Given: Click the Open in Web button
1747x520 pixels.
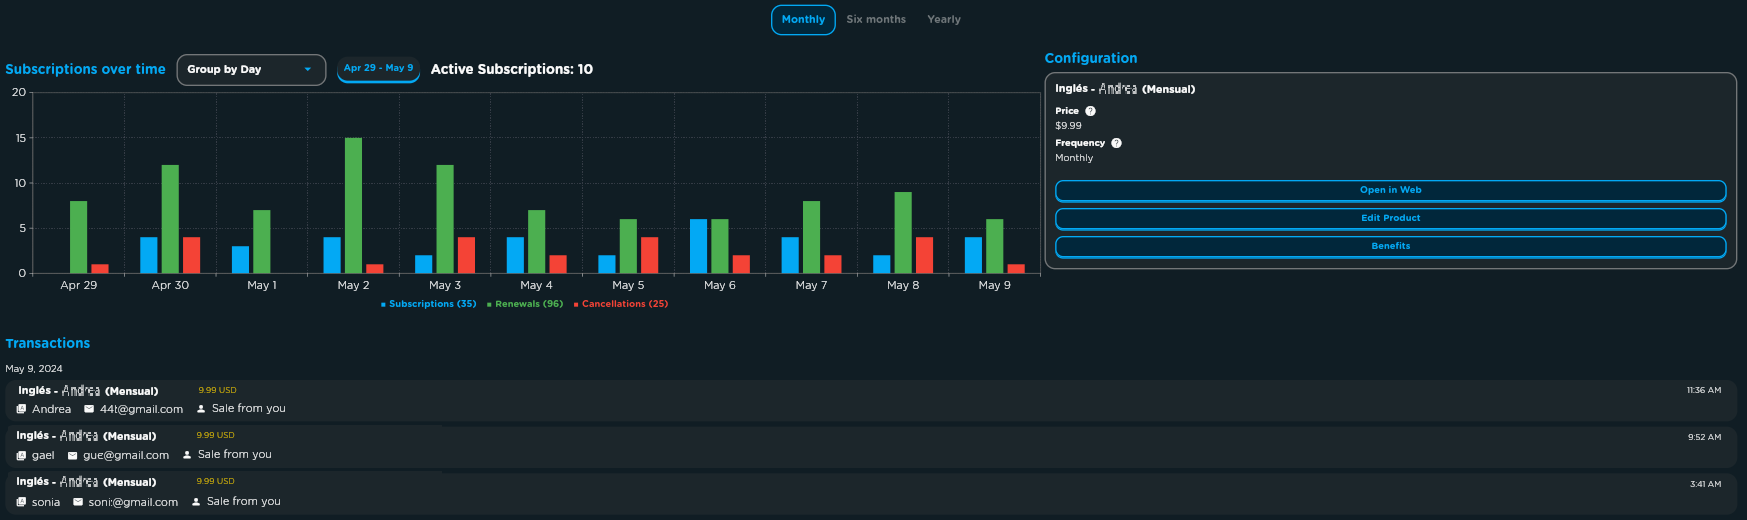Looking at the screenshot, I should 1390,190.
